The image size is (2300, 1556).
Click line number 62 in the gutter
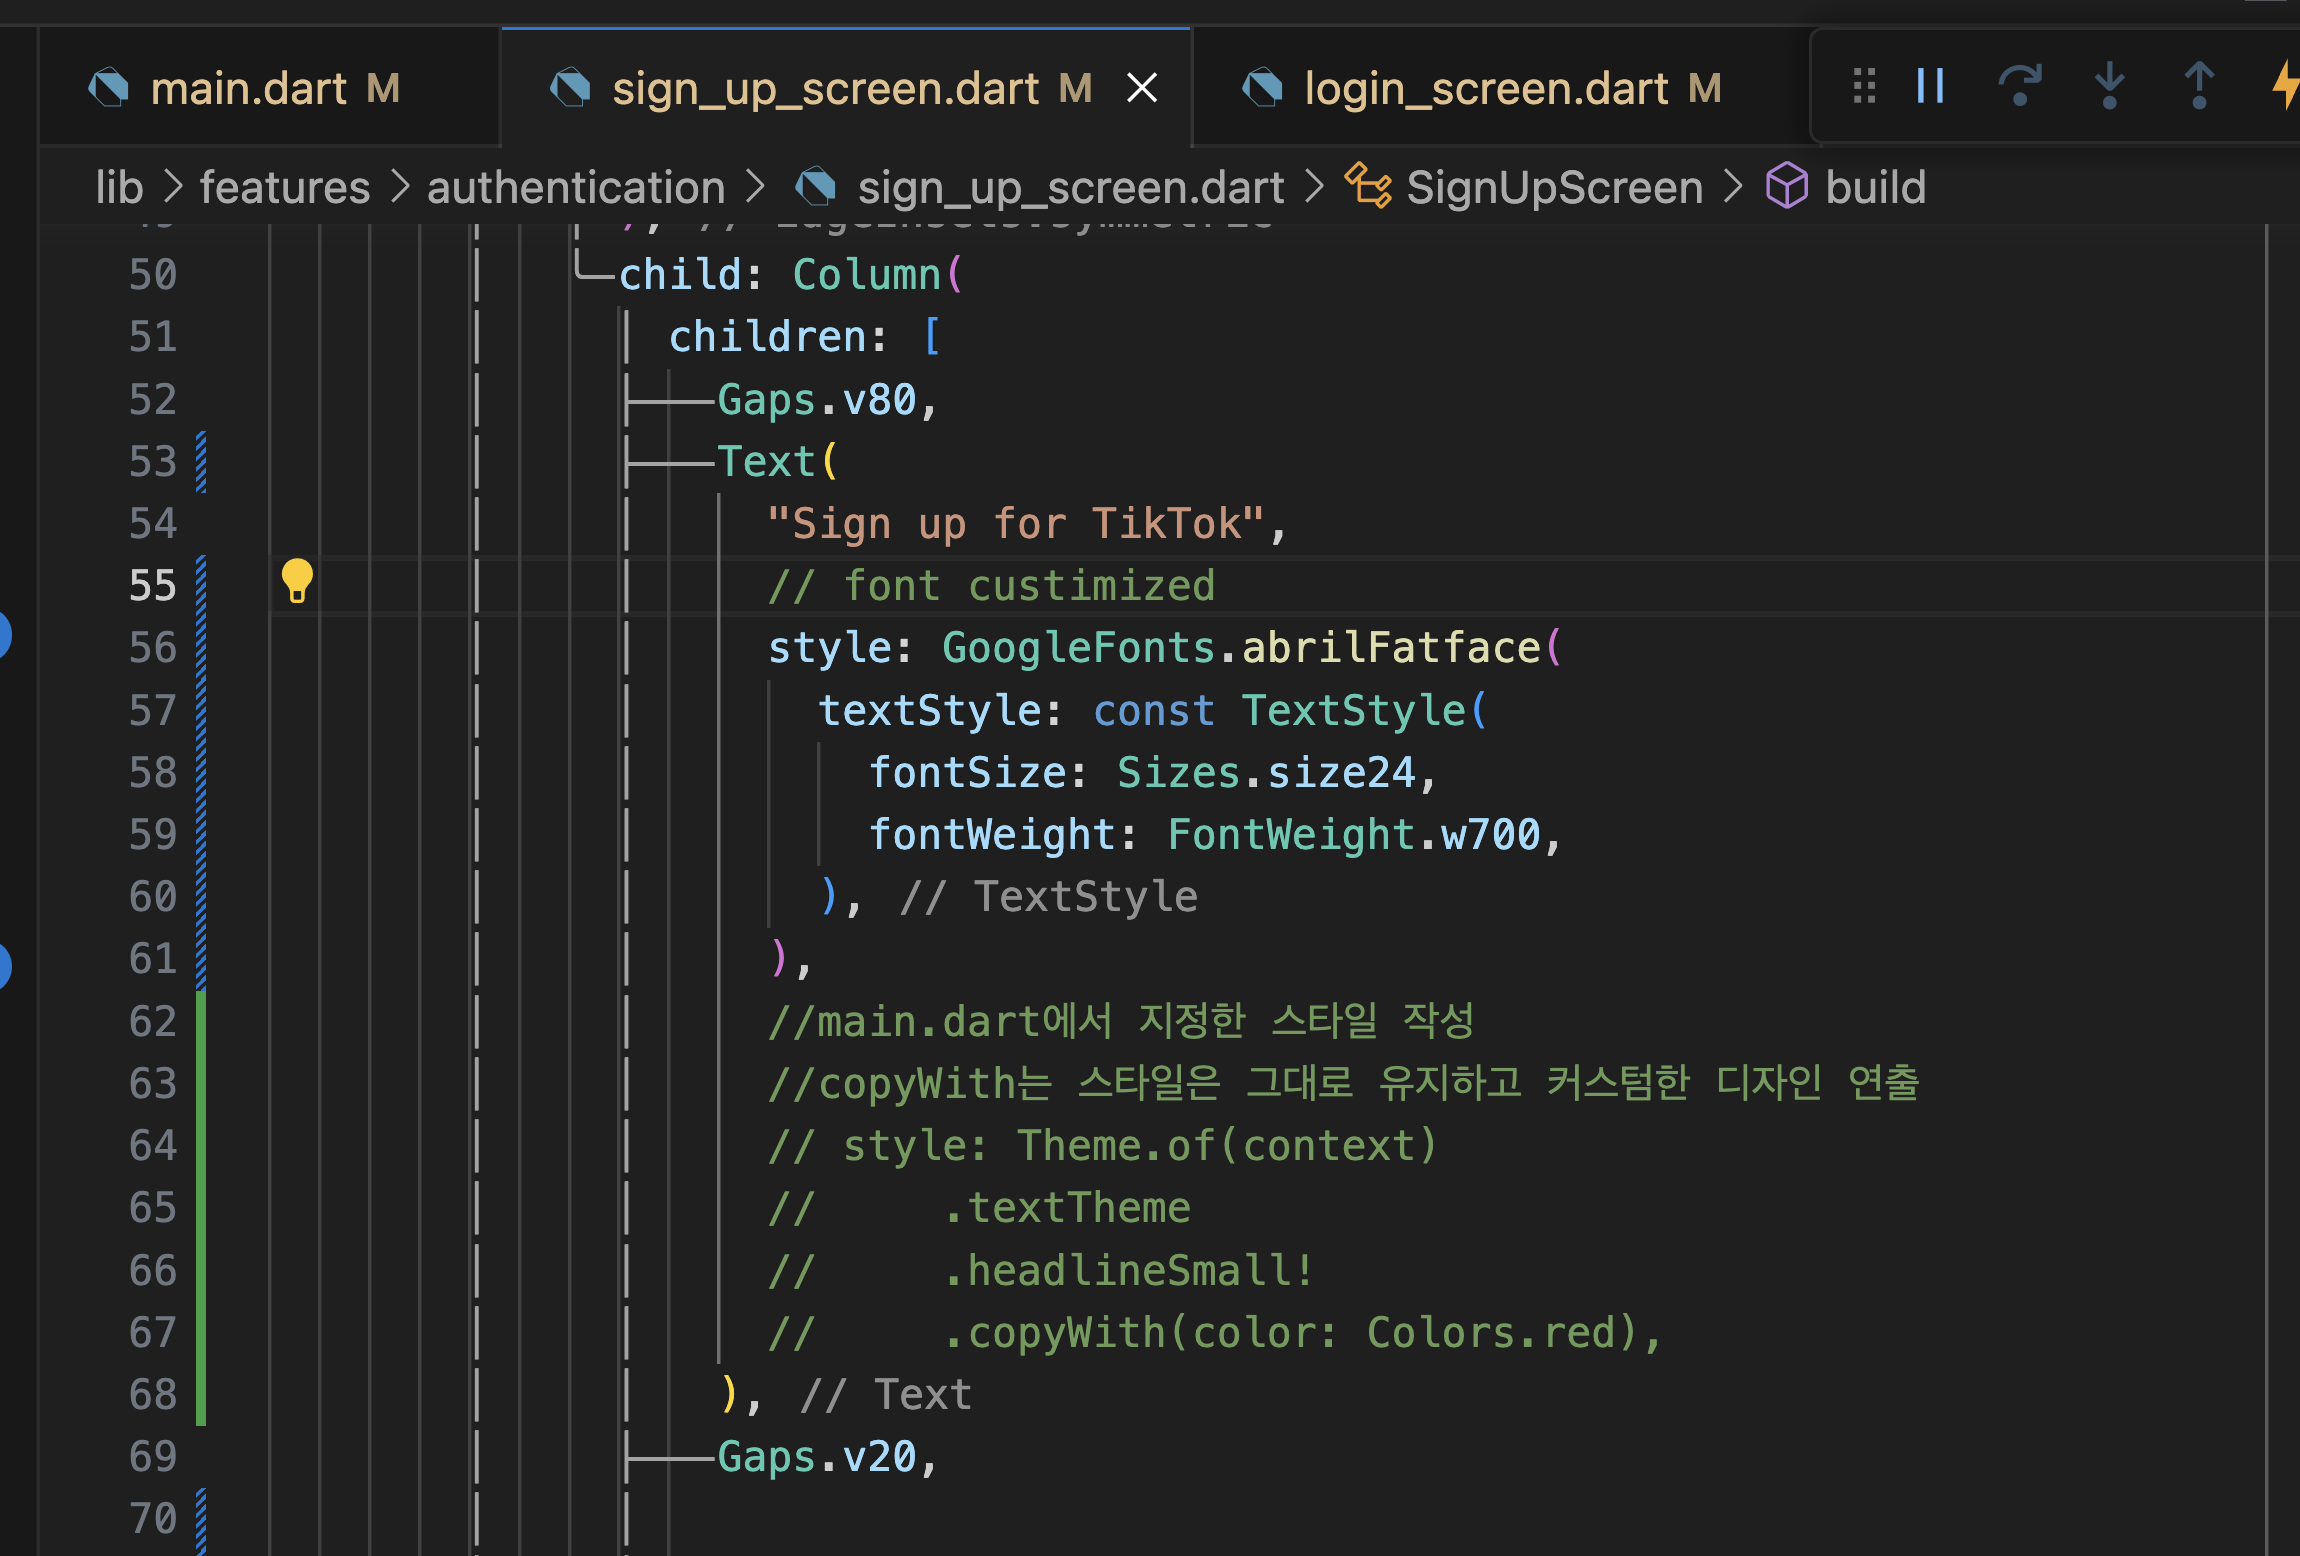point(152,1021)
